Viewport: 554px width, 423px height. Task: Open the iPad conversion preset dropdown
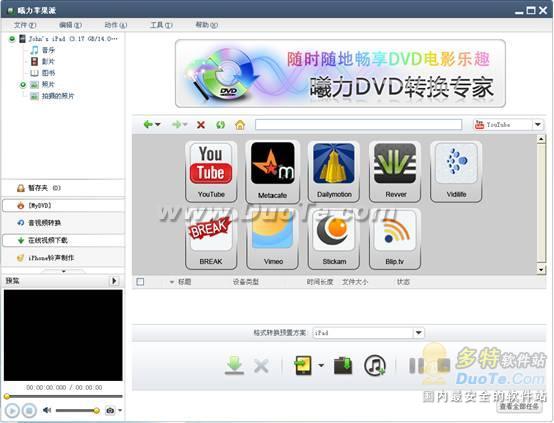(419, 333)
